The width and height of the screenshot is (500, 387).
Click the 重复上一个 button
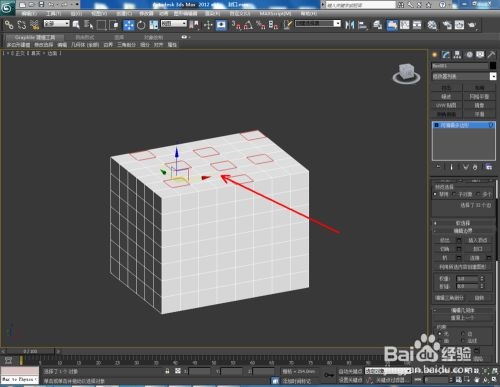463,318
